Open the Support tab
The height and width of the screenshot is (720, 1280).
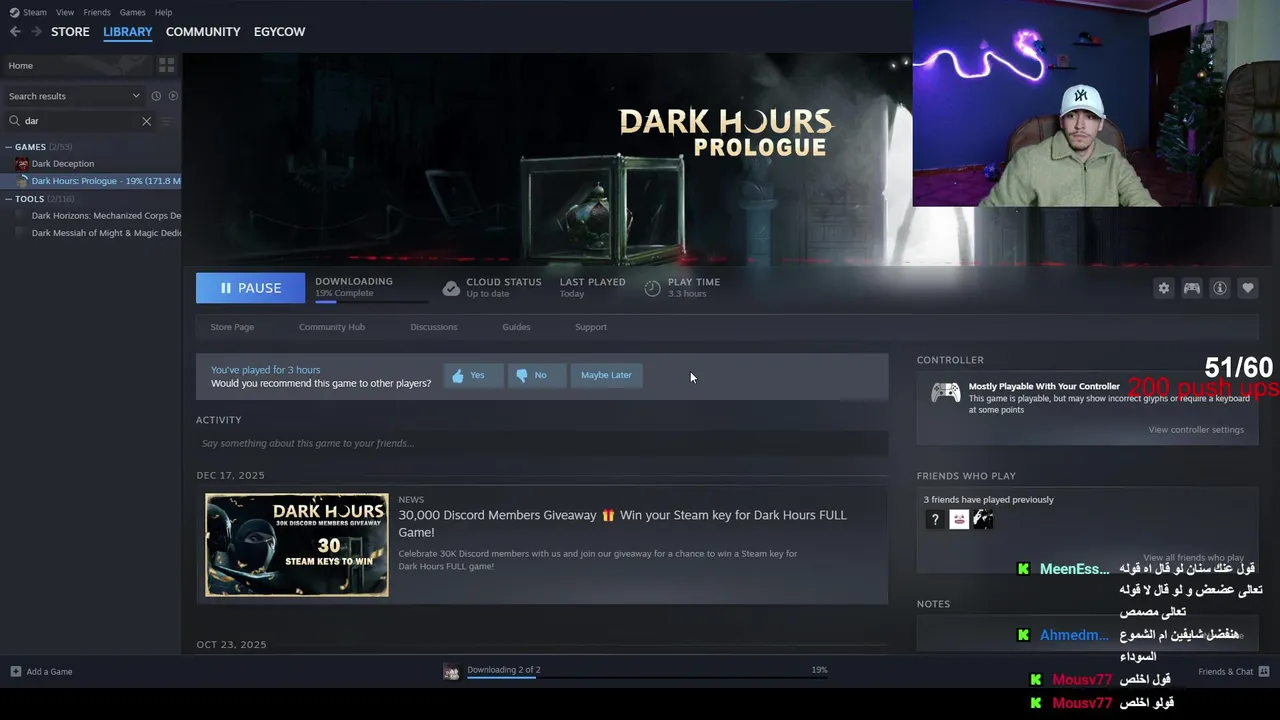coord(591,327)
